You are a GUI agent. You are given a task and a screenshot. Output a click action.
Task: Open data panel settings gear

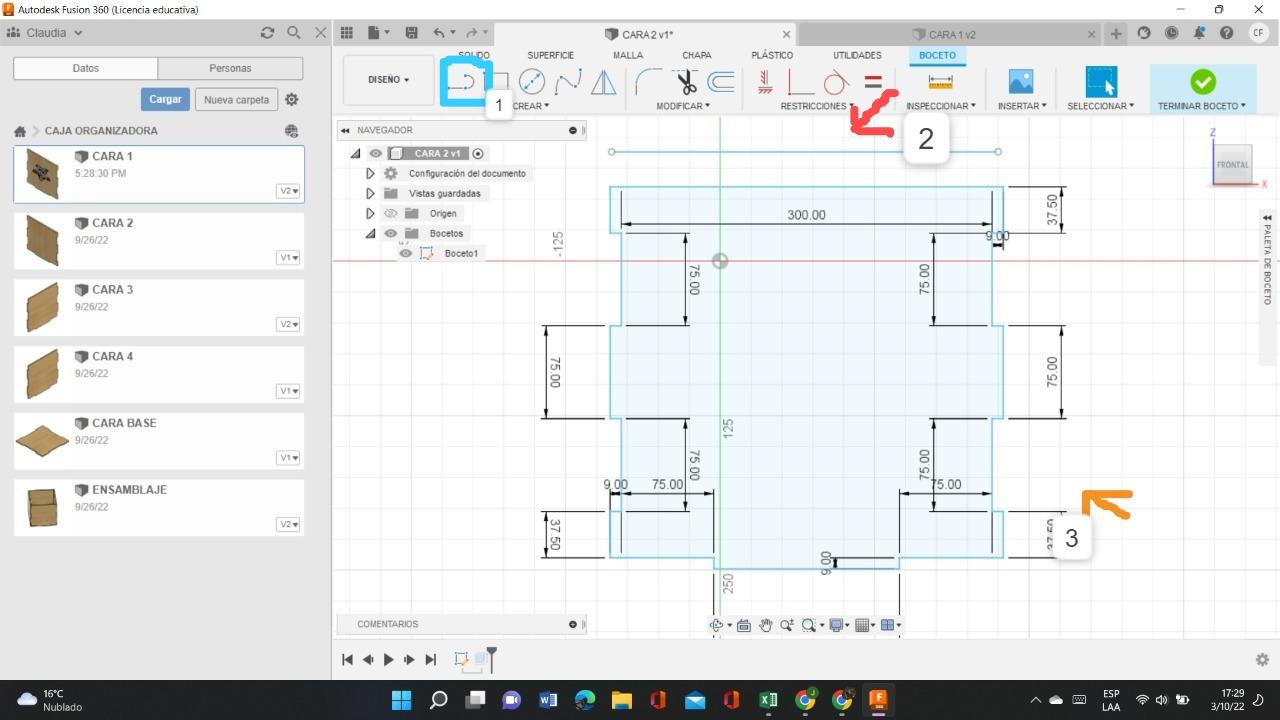coord(292,99)
